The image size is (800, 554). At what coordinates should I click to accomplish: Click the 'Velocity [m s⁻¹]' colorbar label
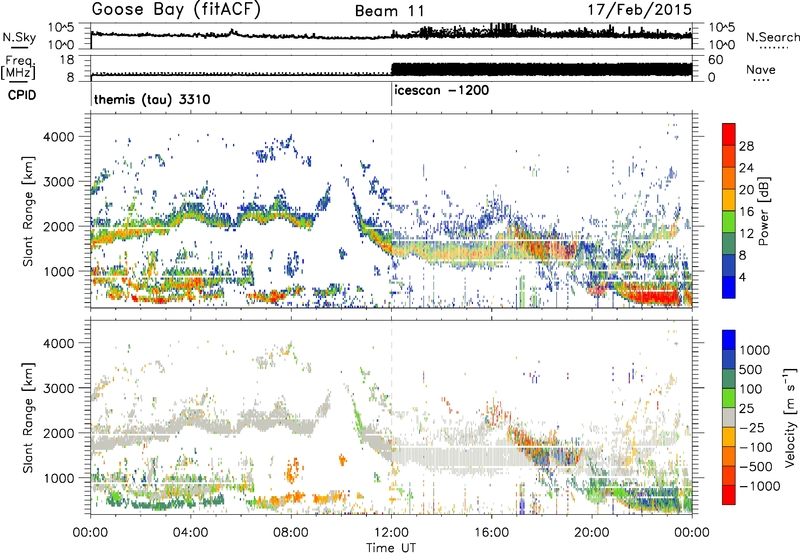click(x=790, y=417)
